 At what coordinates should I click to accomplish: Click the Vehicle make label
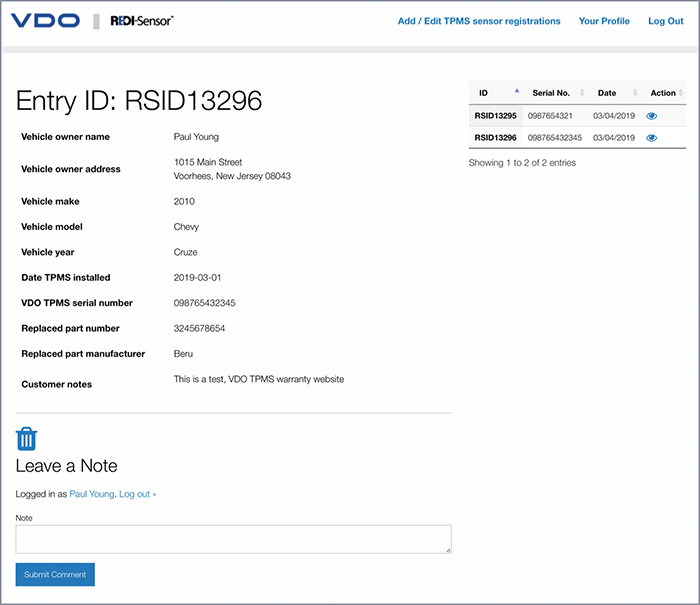pyautogui.click(x=50, y=201)
